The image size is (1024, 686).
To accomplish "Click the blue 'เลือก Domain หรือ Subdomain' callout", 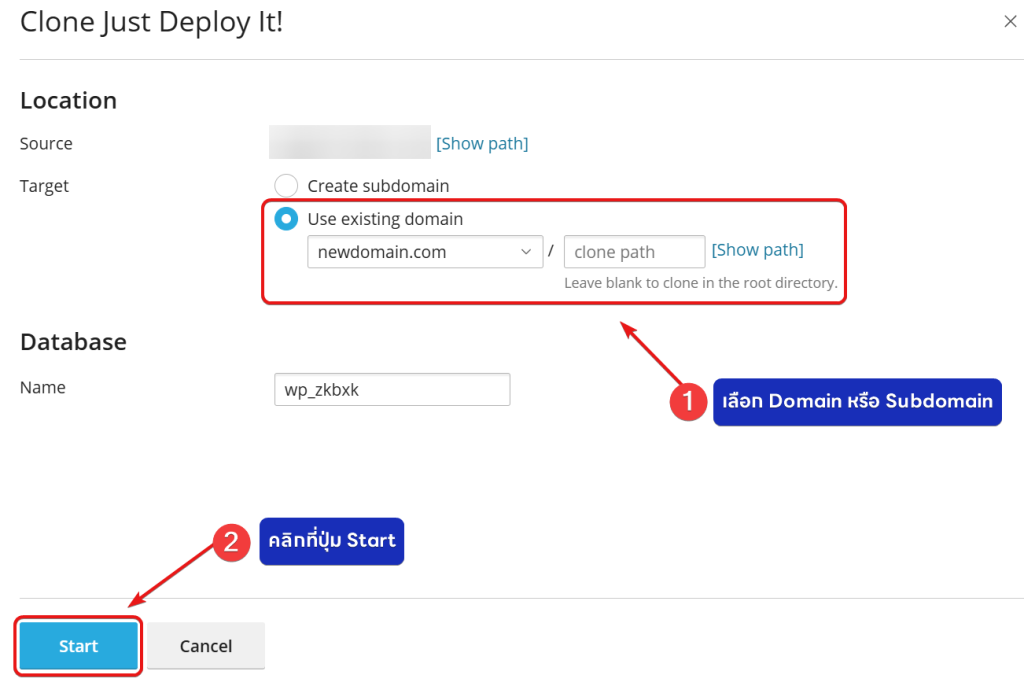I will click(857, 402).
